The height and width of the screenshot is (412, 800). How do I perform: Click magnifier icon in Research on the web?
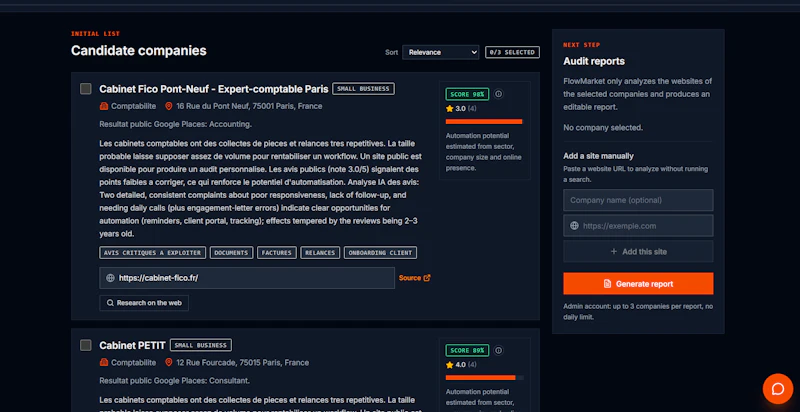point(110,303)
